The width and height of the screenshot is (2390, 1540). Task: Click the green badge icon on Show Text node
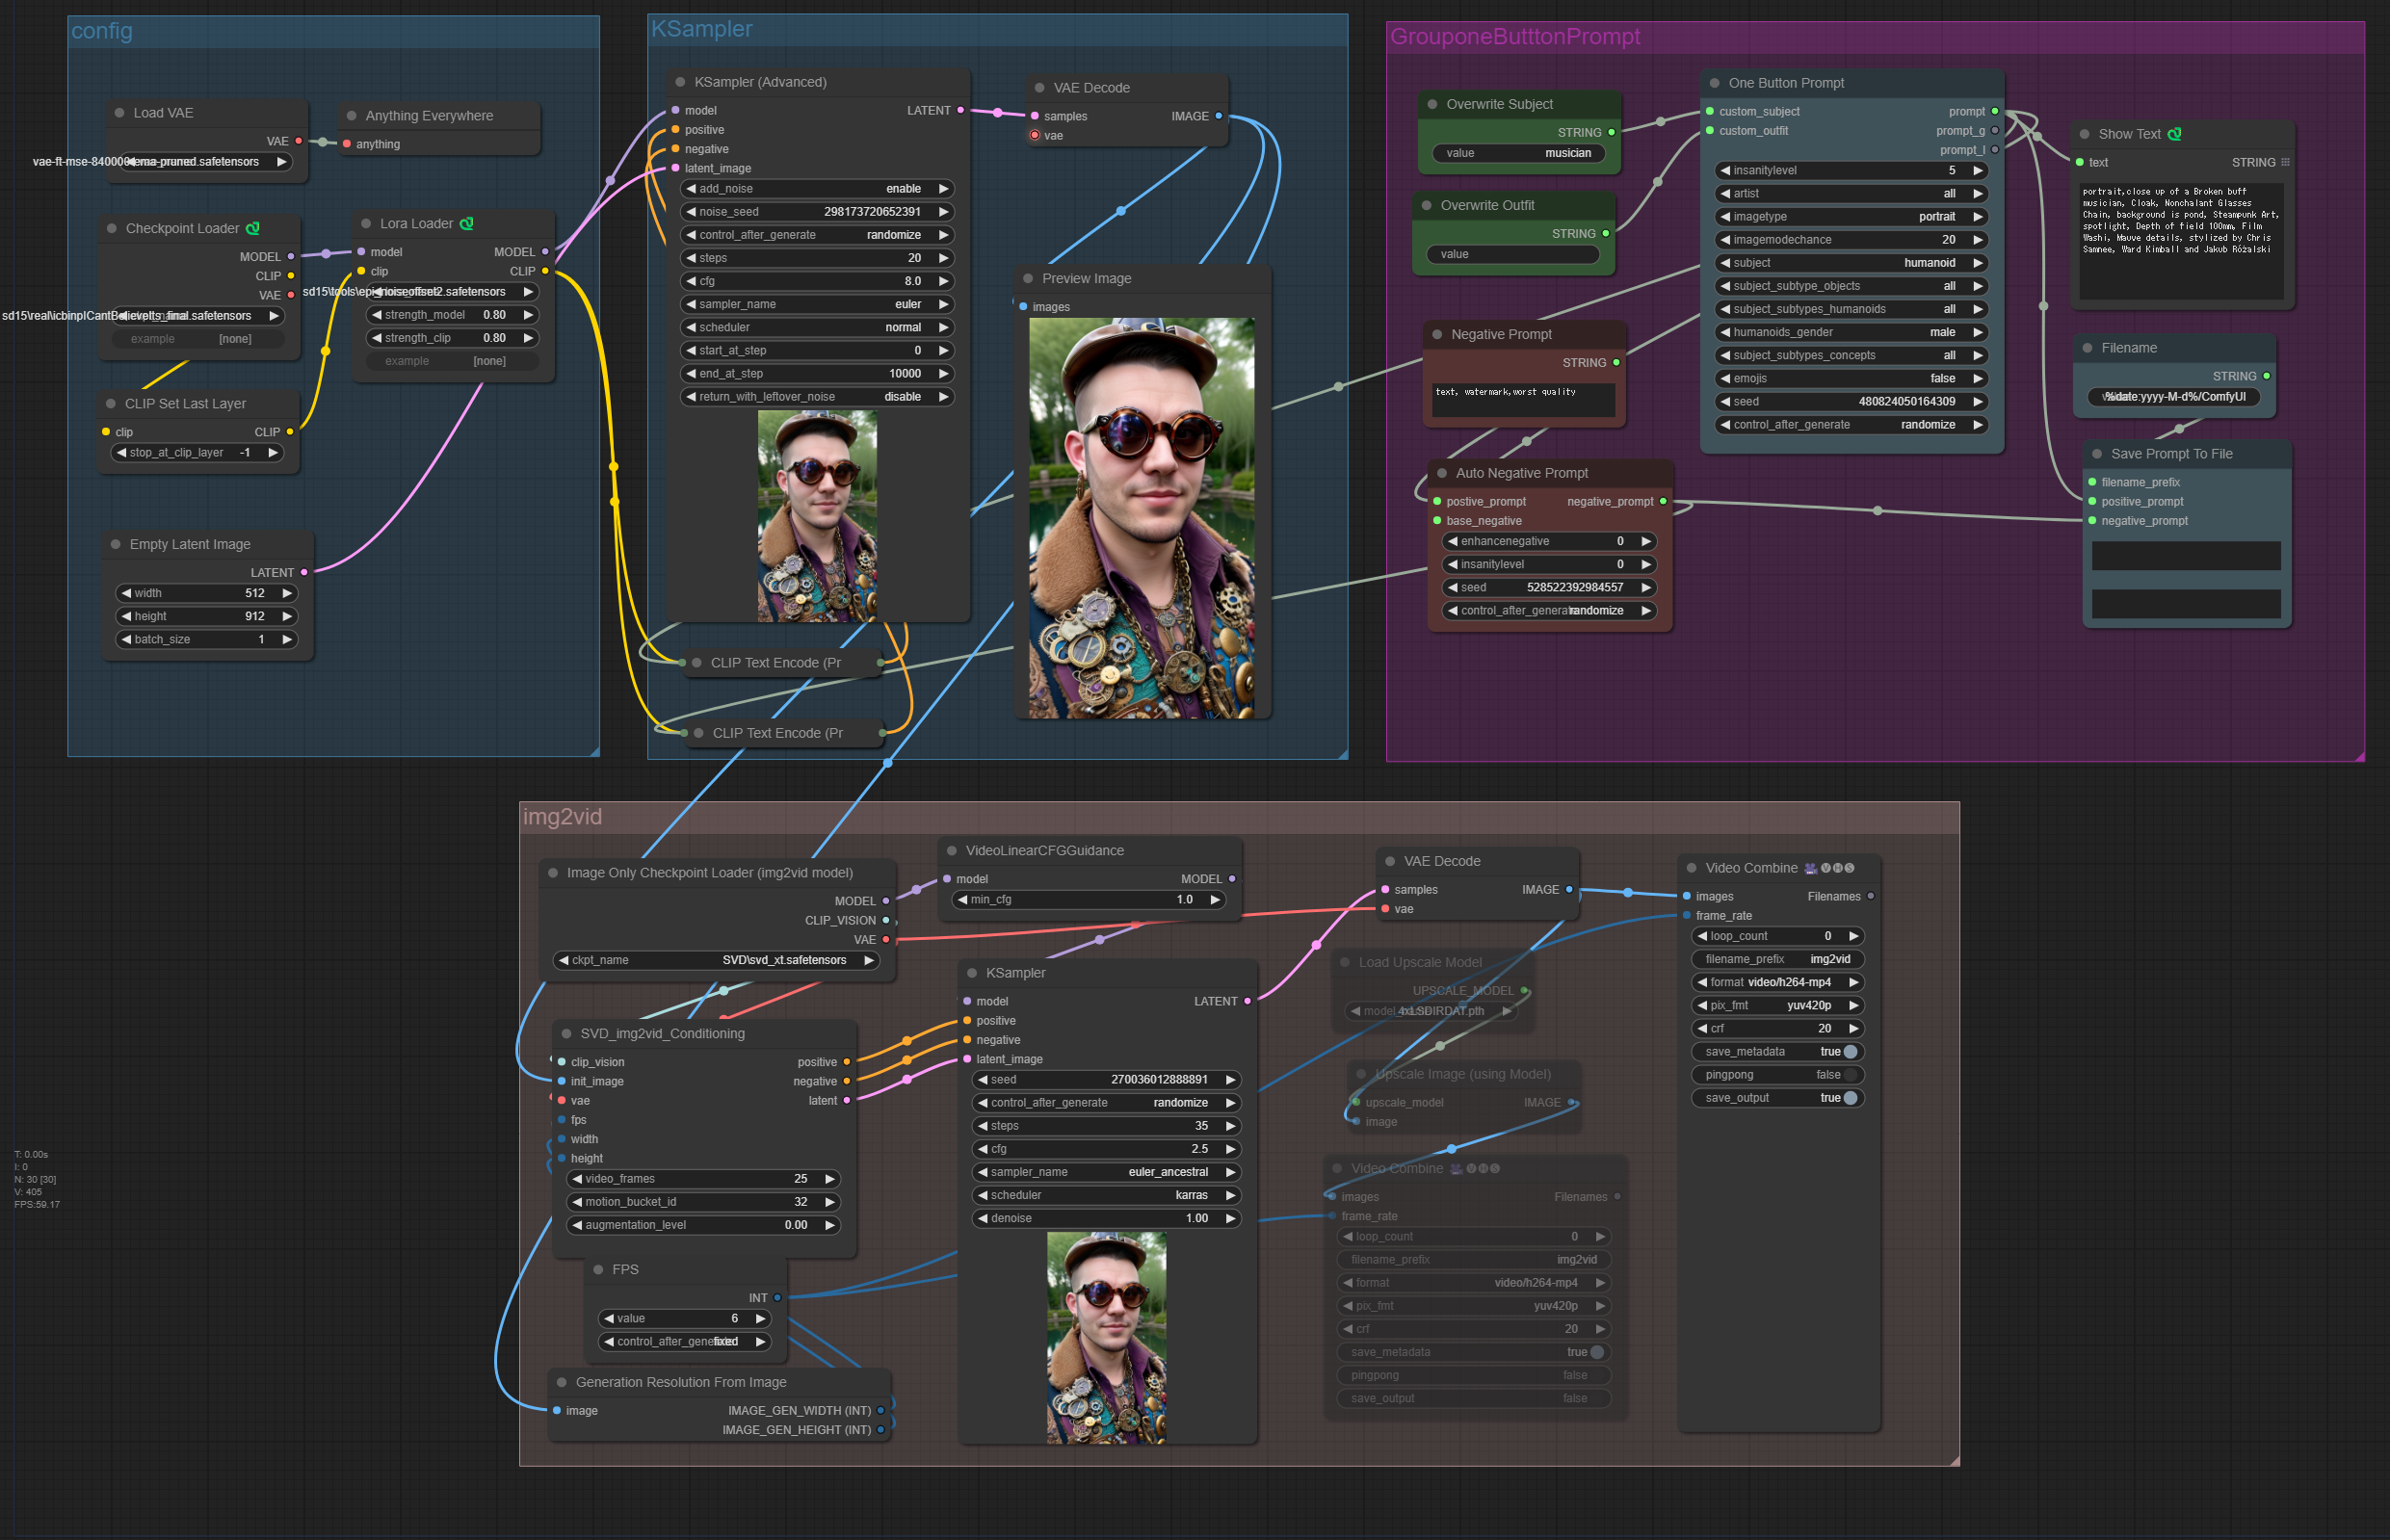tap(2174, 133)
